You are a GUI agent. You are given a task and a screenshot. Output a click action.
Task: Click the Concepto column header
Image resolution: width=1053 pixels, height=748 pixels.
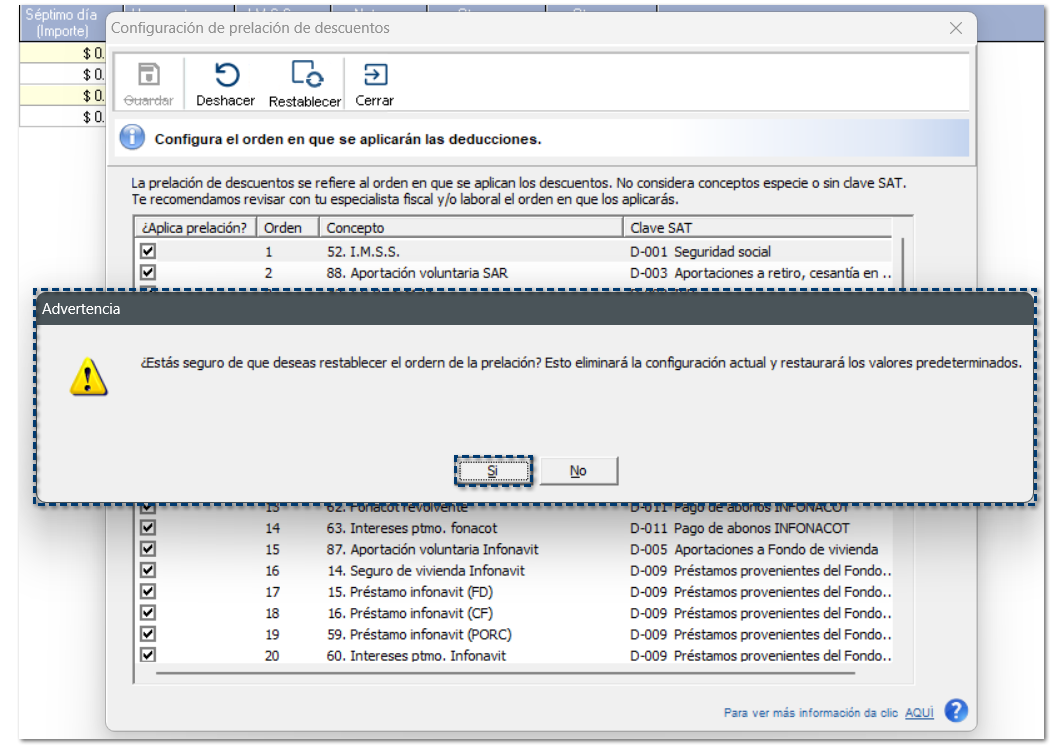(x=470, y=227)
